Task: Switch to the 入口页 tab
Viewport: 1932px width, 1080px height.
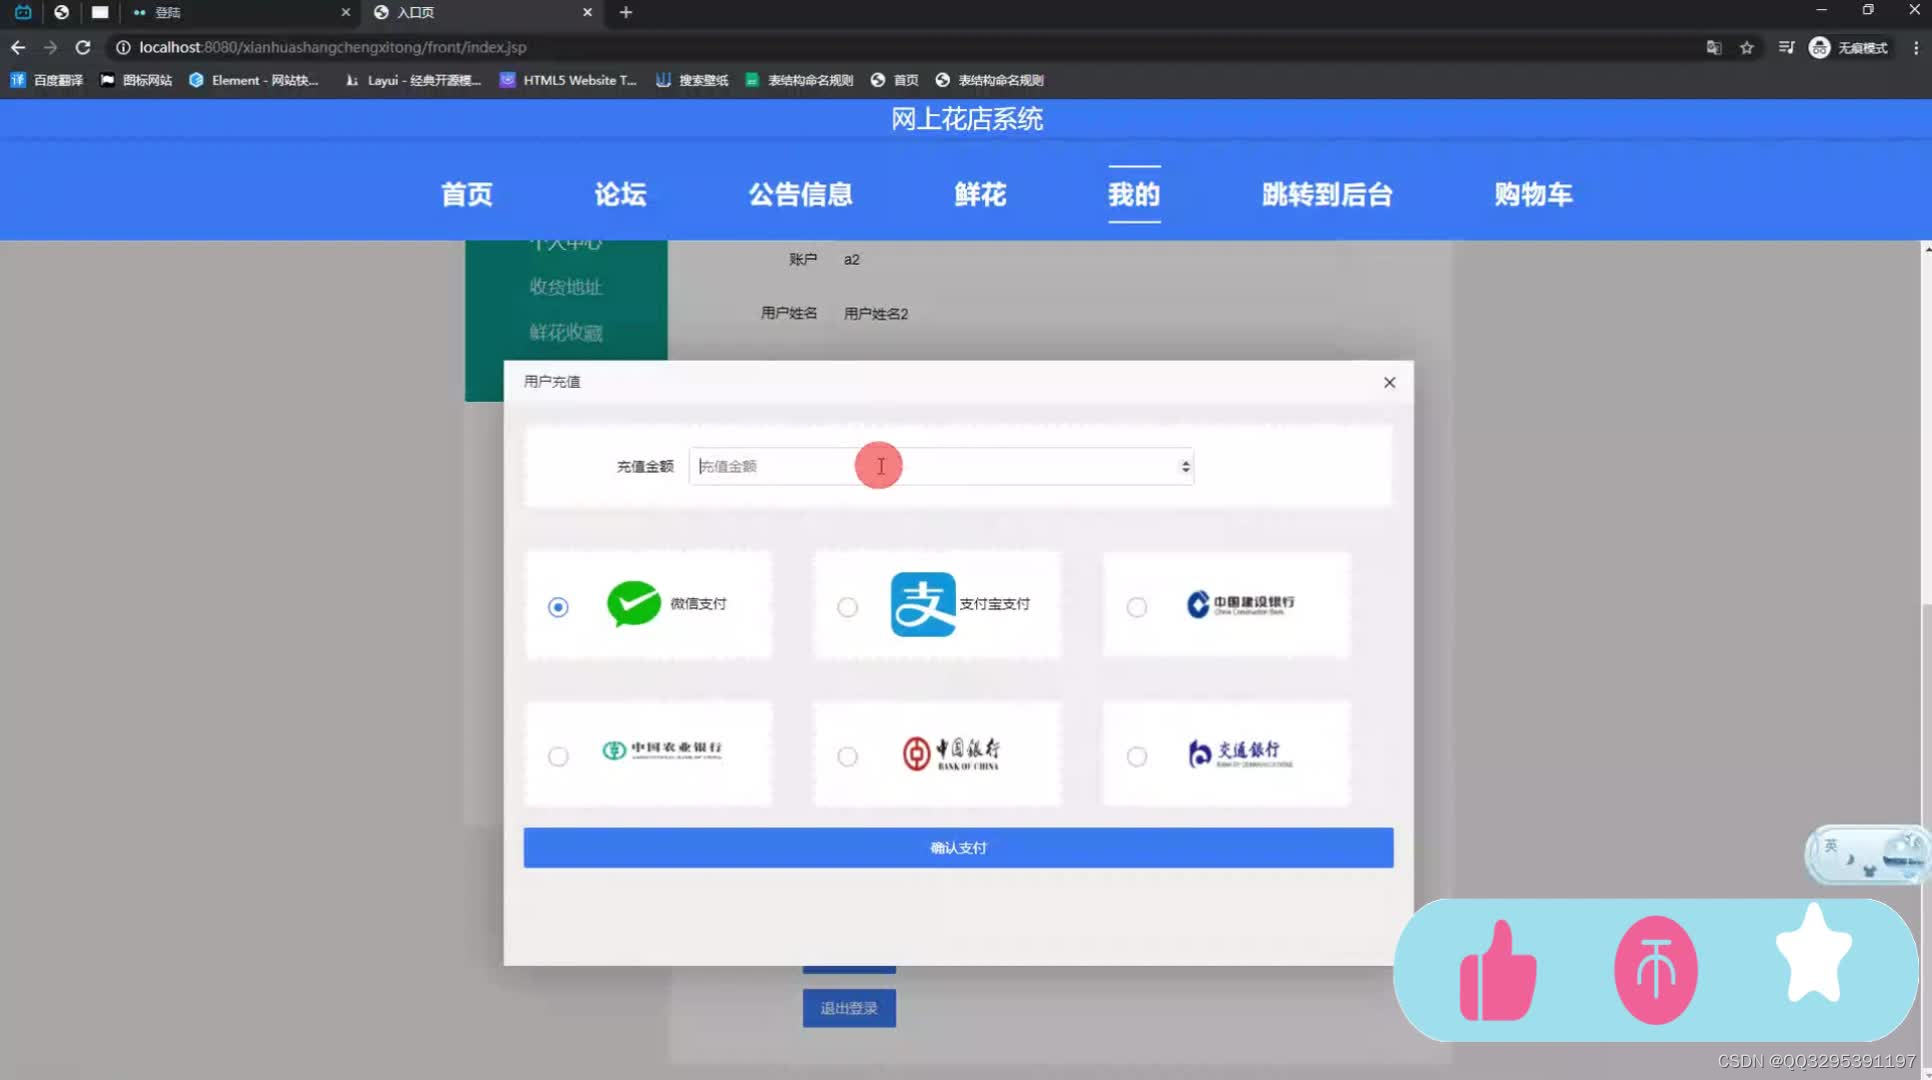Action: tap(484, 12)
